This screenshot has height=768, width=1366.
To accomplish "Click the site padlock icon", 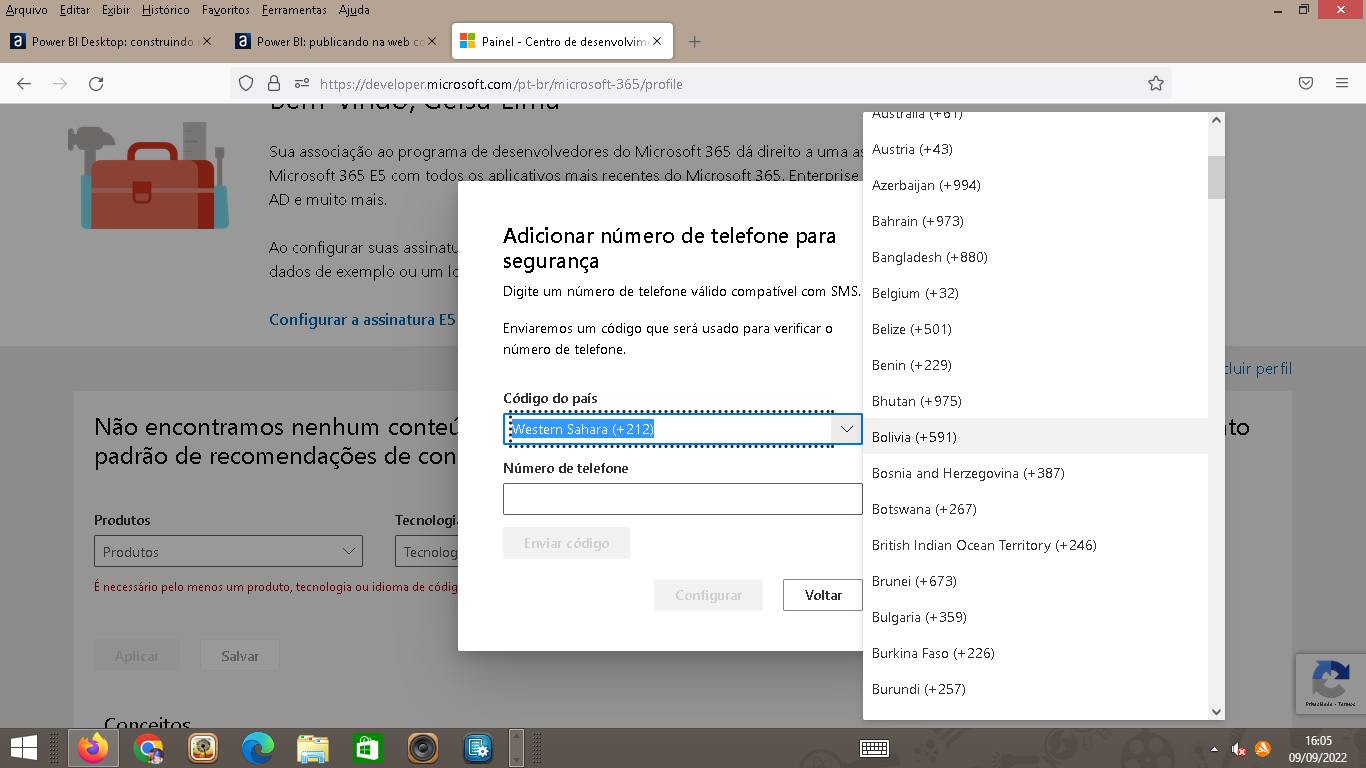I will click(274, 84).
